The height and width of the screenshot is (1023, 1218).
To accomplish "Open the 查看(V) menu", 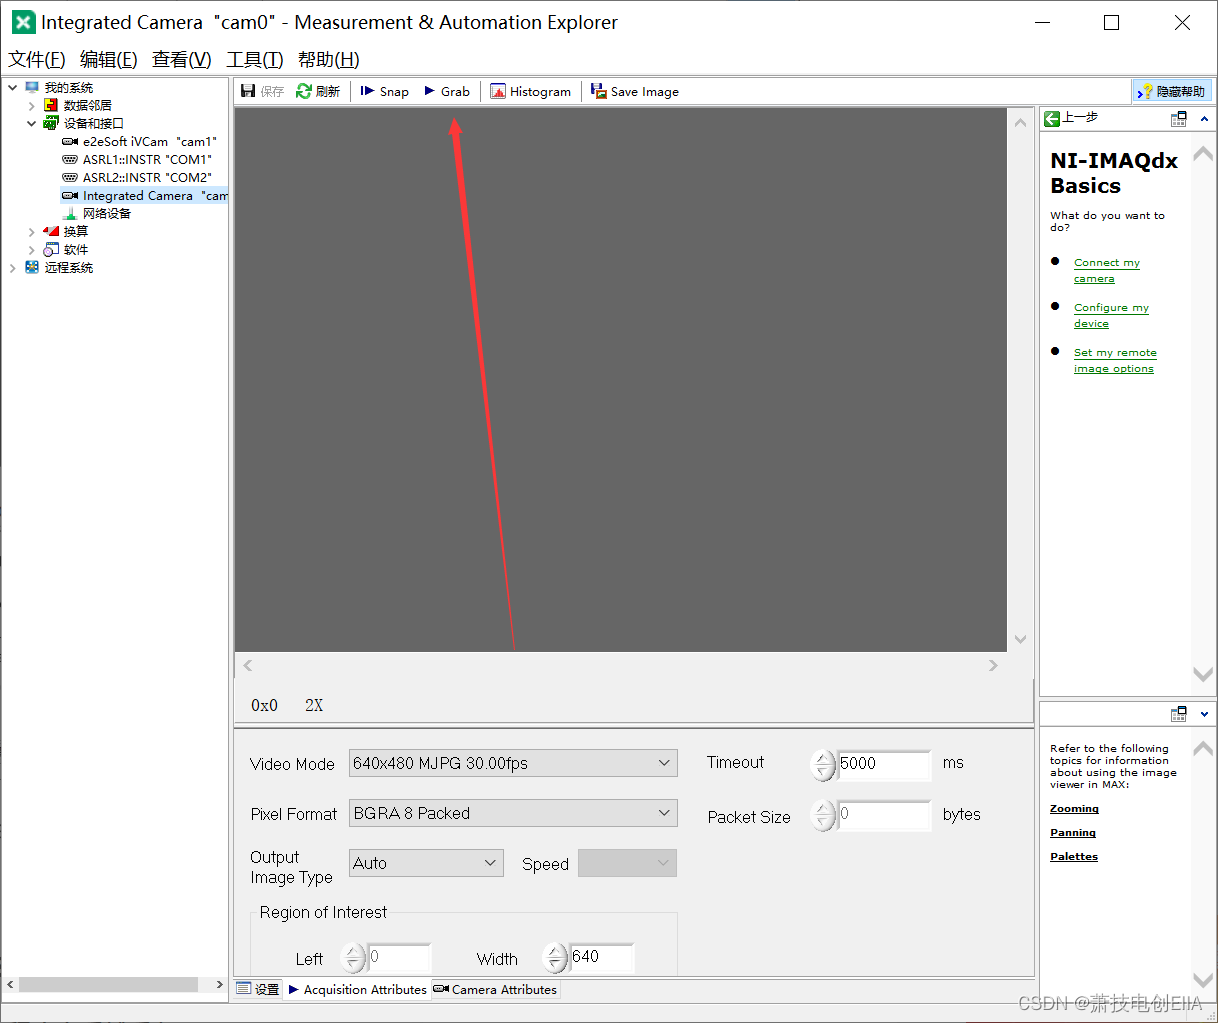I will pyautogui.click(x=182, y=60).
